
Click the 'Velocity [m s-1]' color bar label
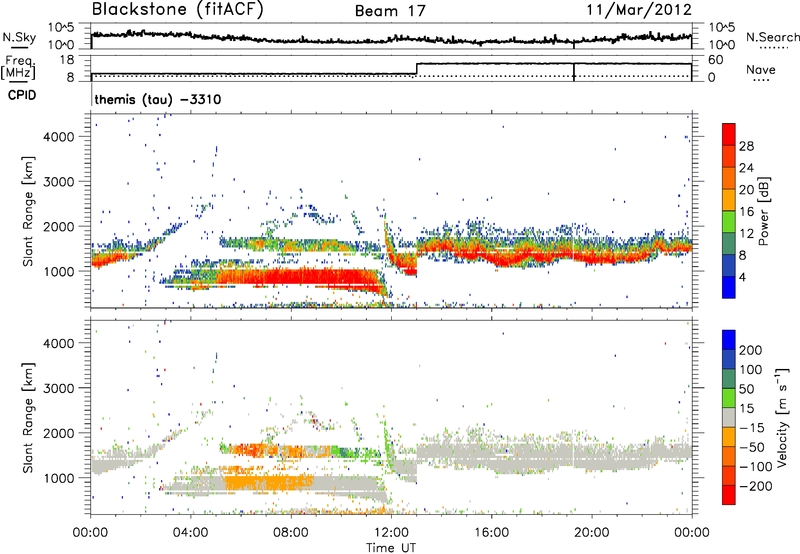point(781,417)
